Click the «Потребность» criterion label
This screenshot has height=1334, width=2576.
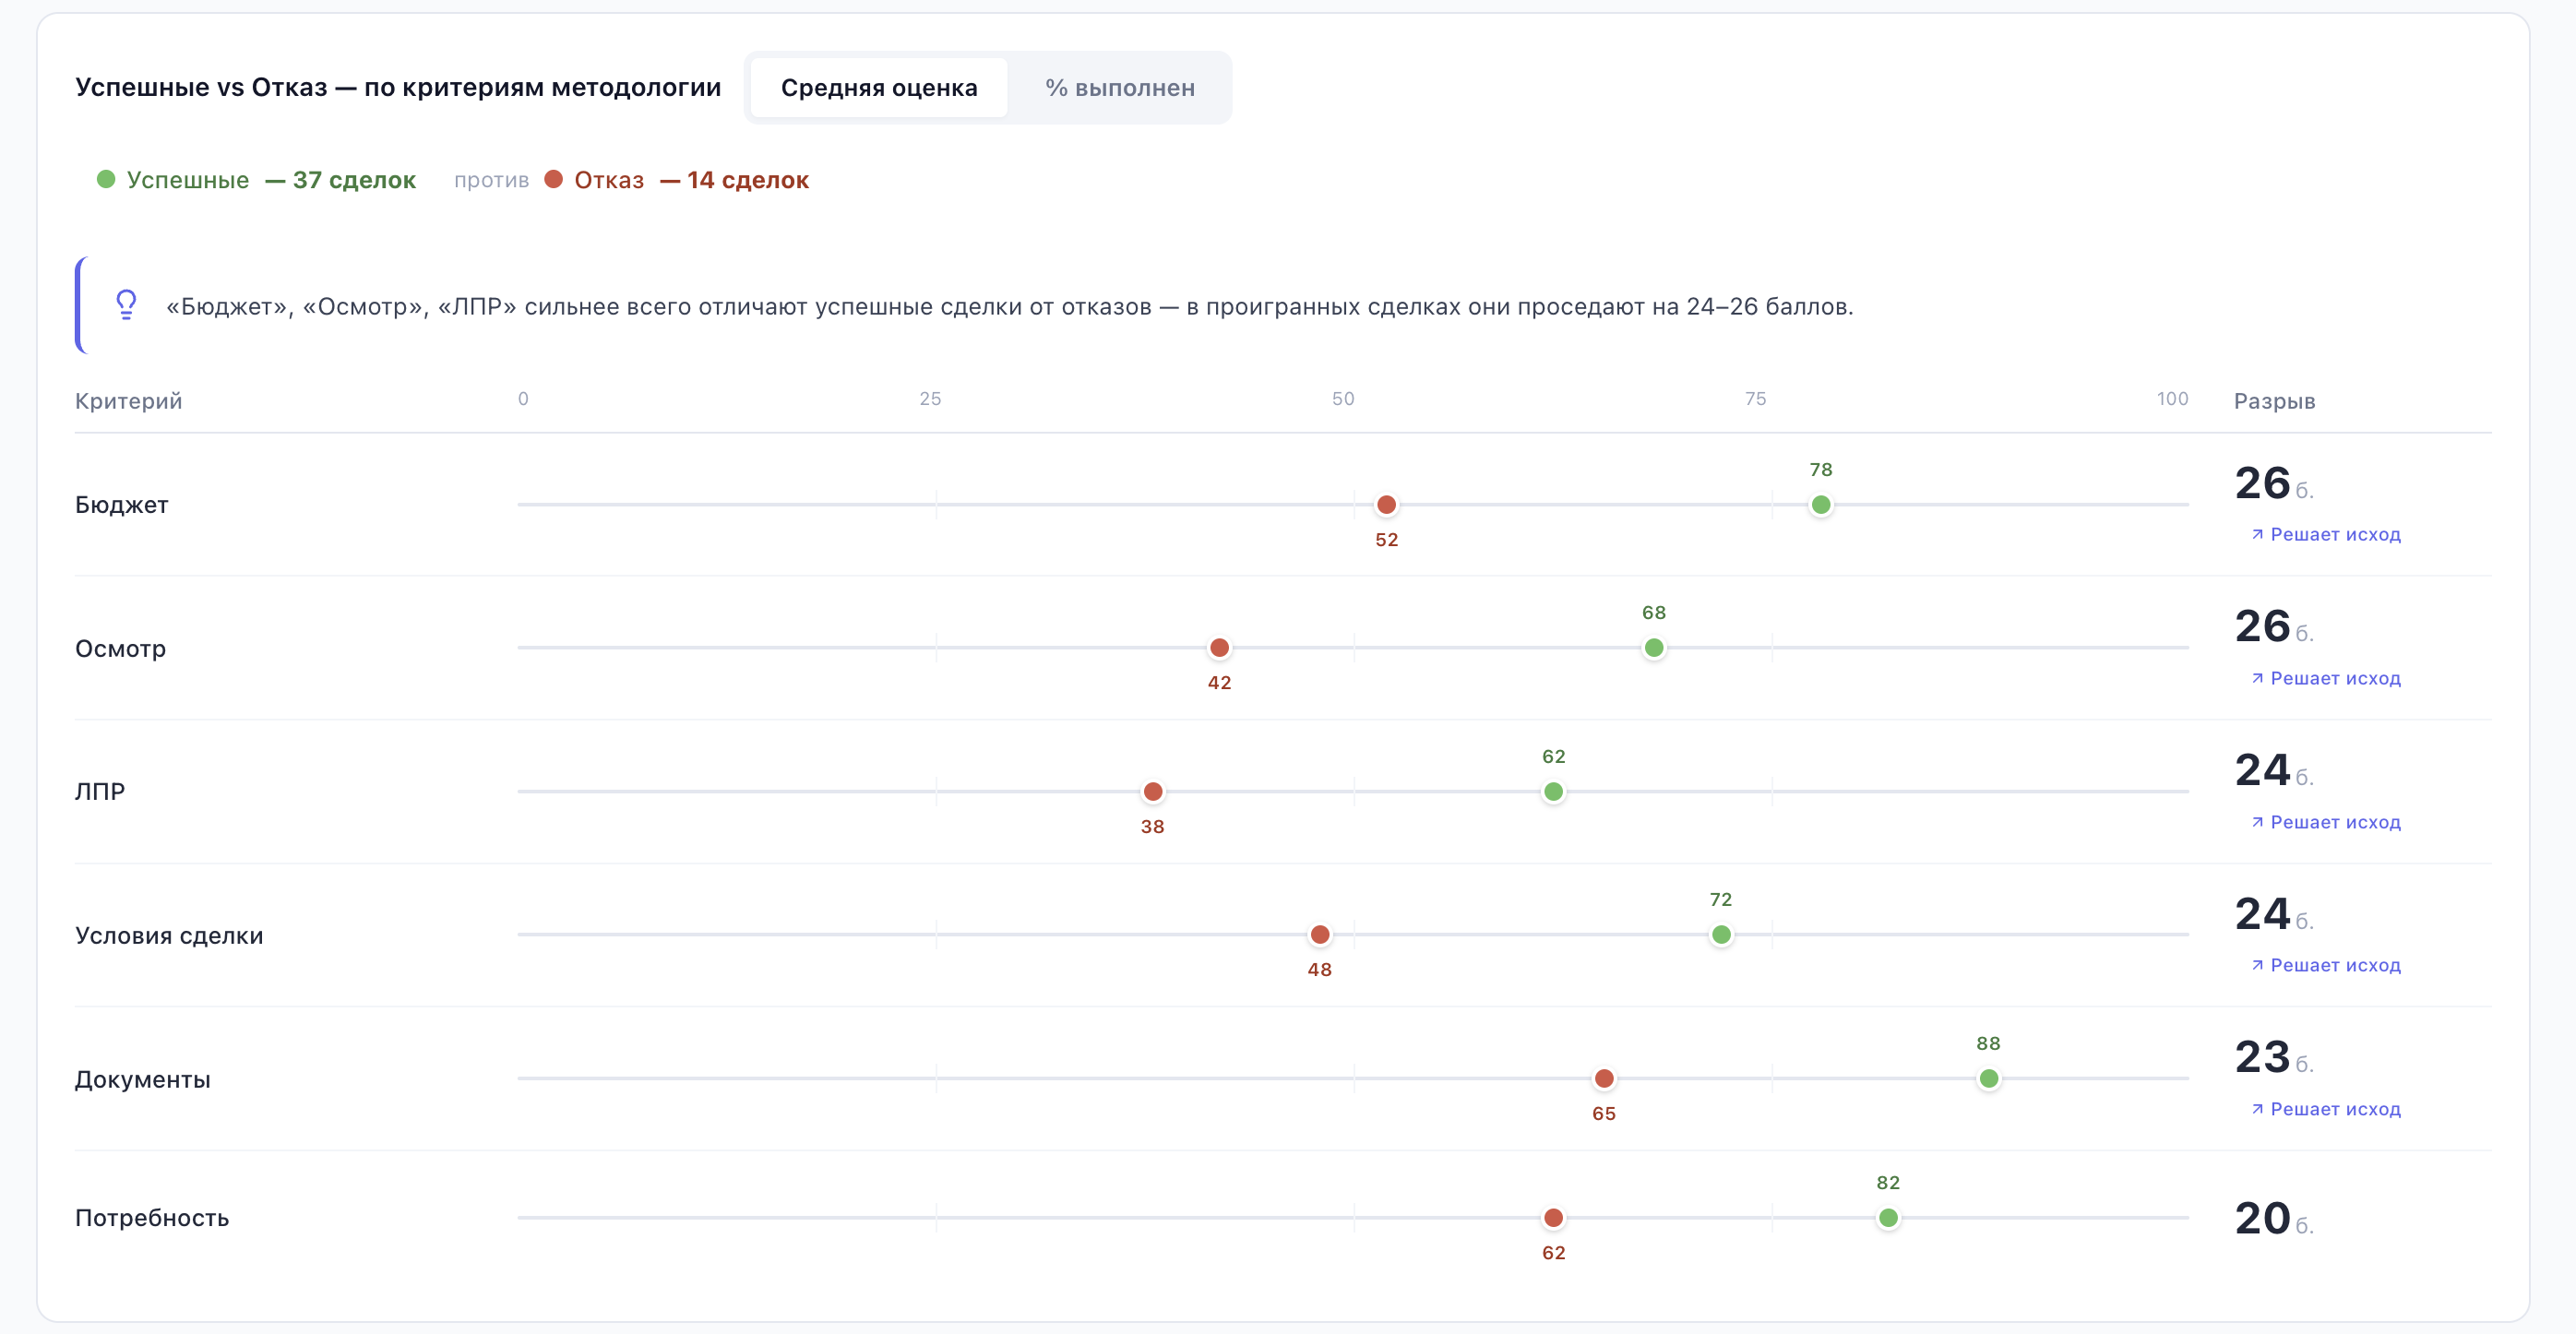pos(152,1218)
